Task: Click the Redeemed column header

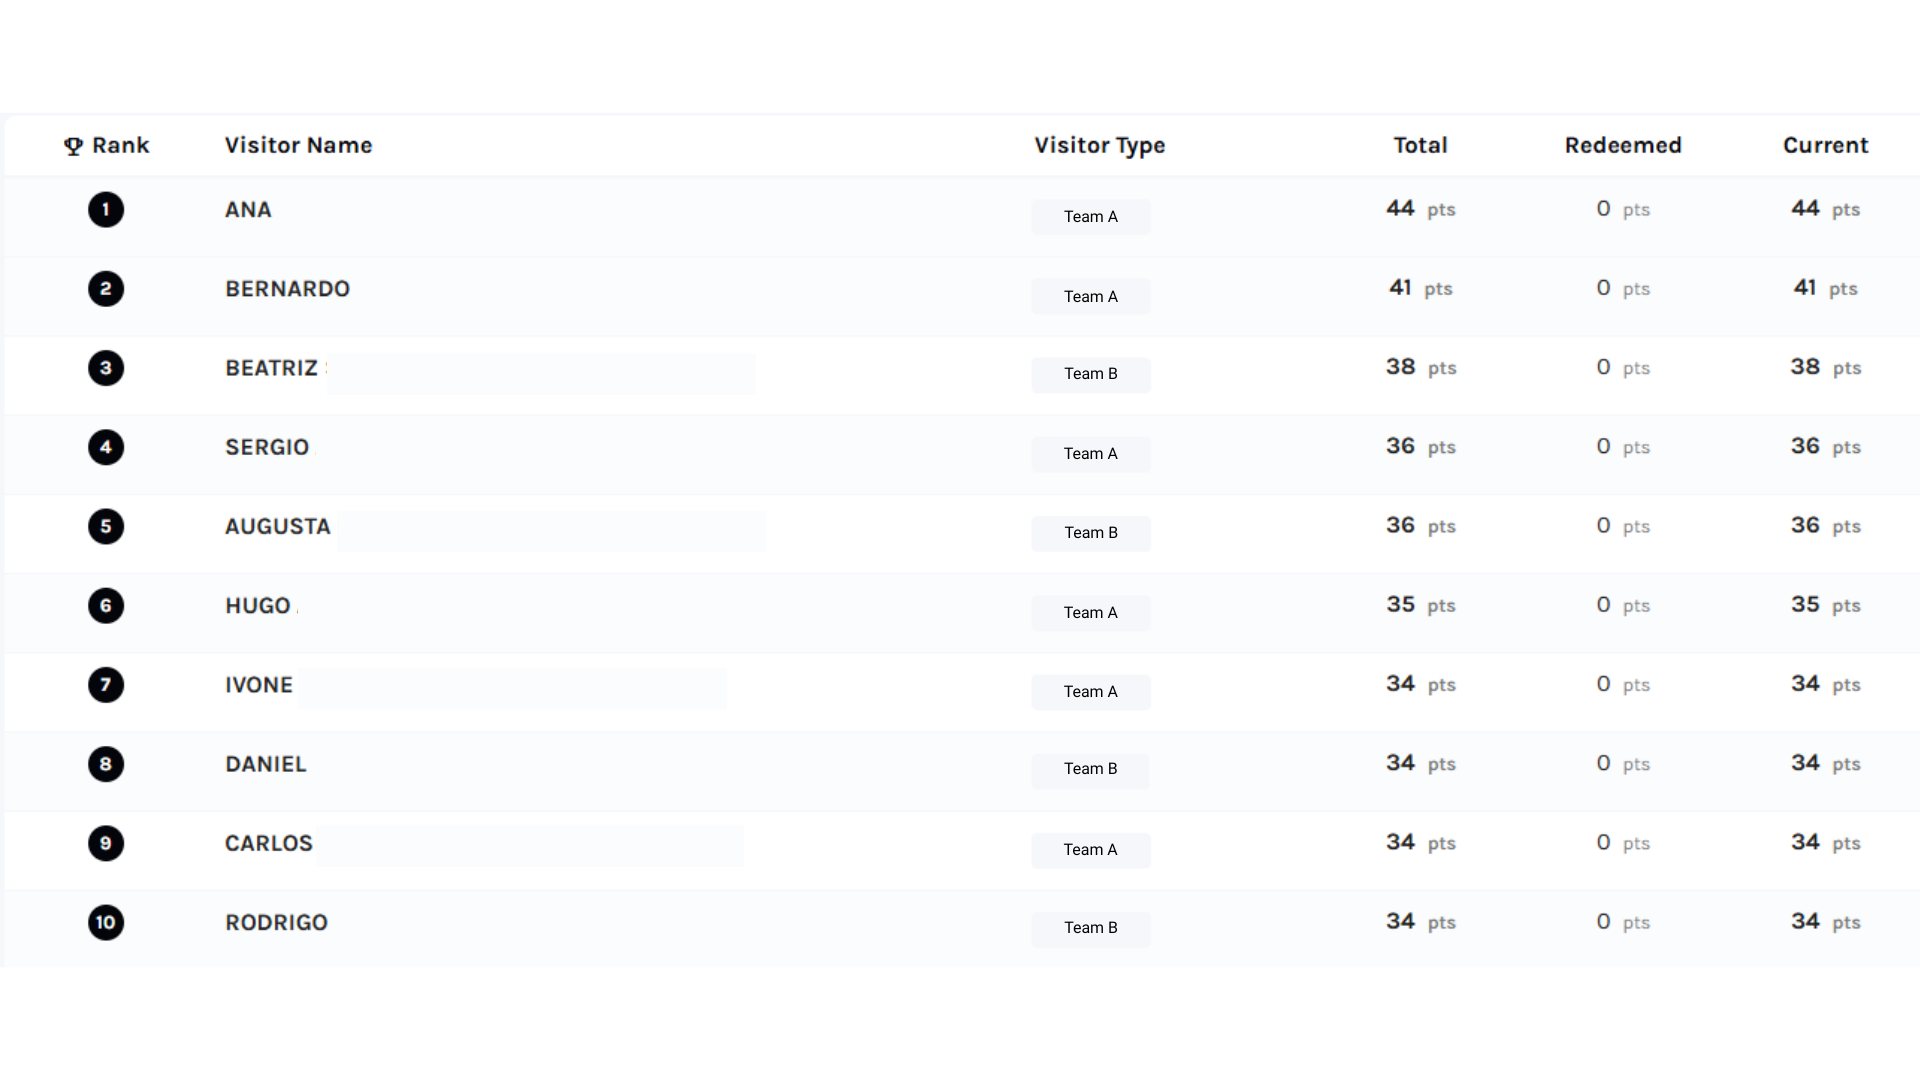Action: point(1623,145)
